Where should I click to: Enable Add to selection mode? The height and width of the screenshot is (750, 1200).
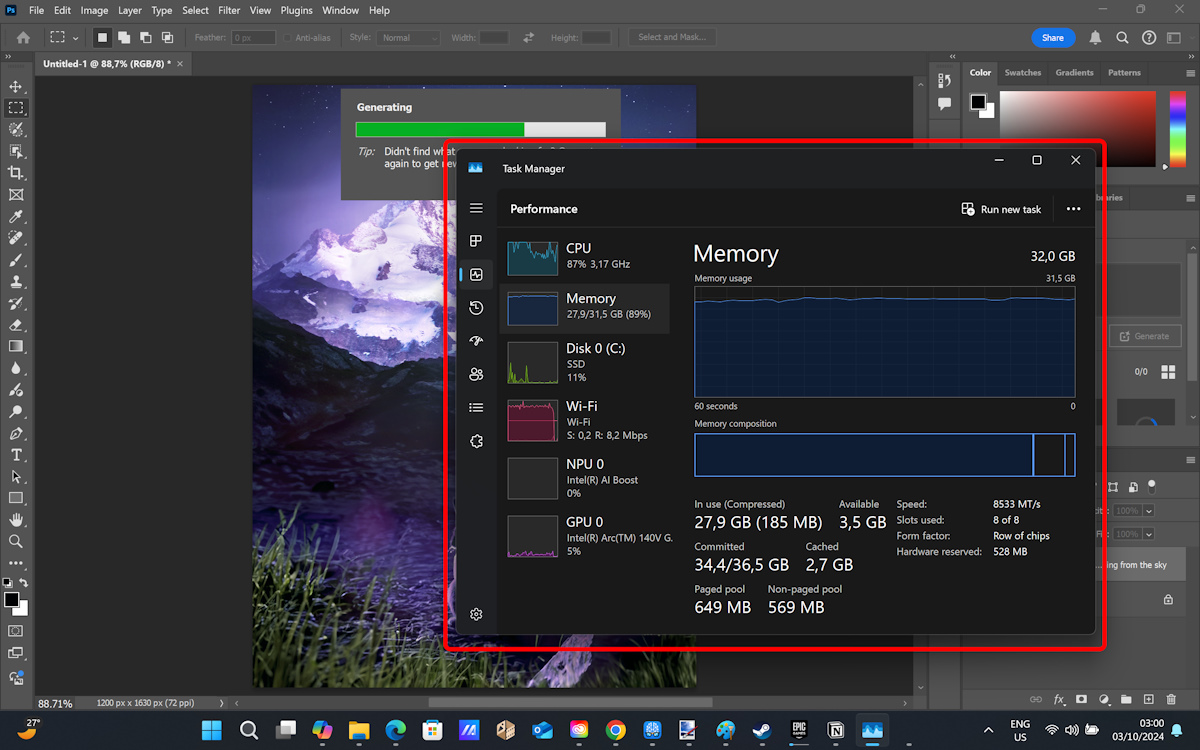coord(124,38)
